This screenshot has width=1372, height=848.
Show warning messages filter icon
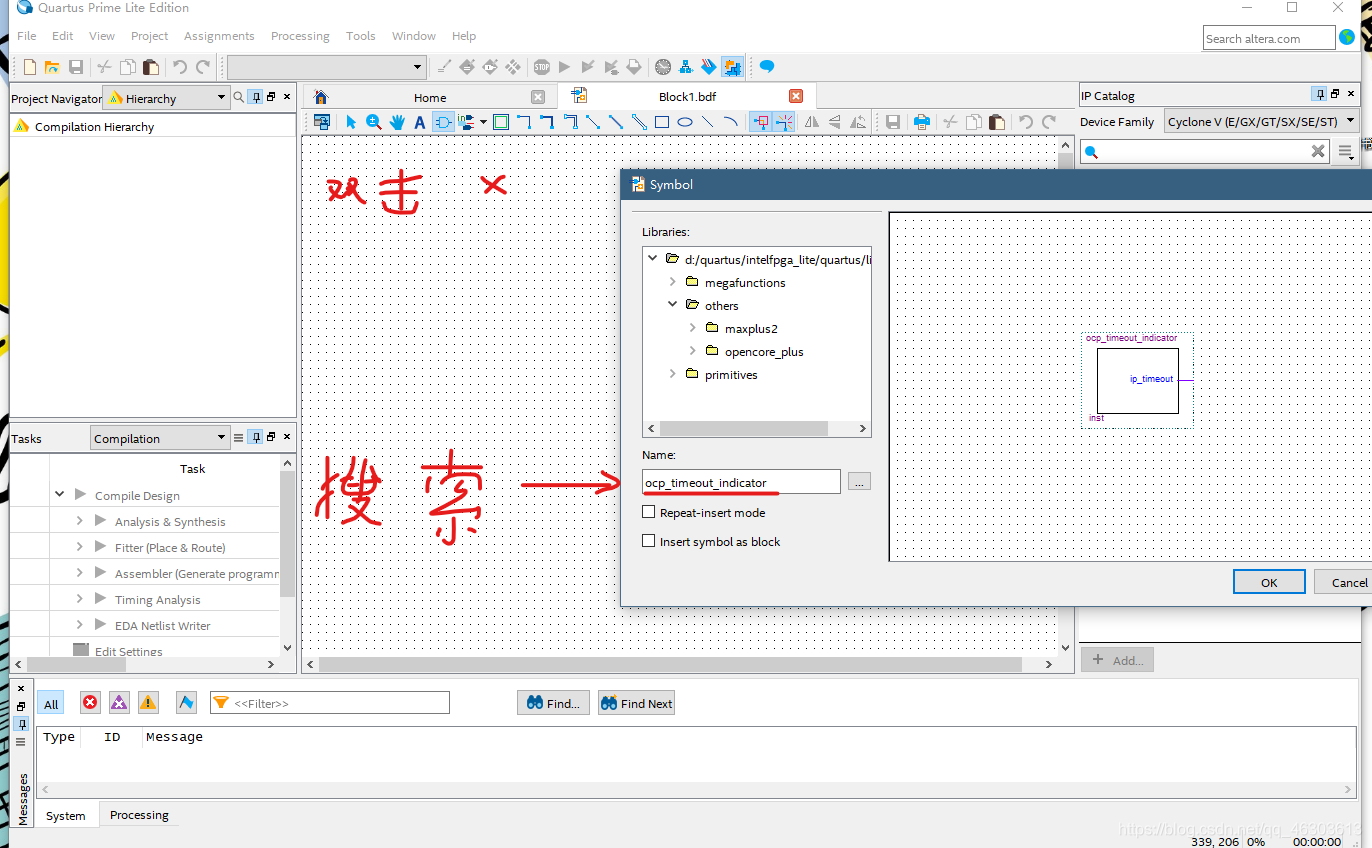148,703
